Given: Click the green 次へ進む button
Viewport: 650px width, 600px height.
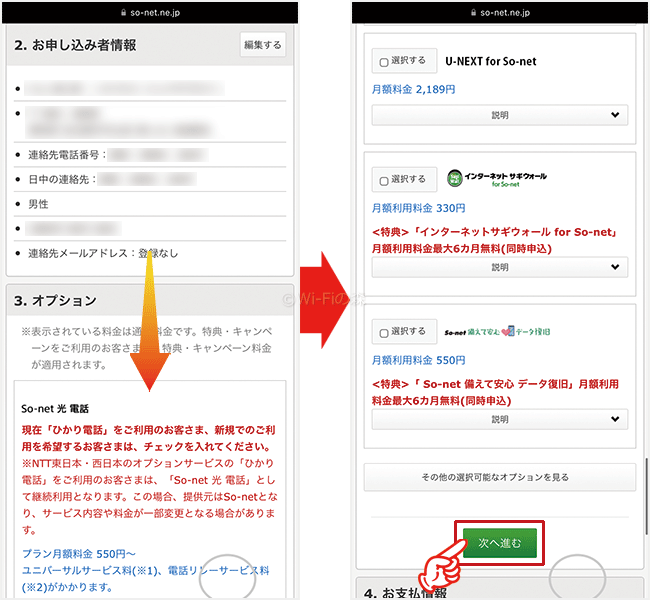Looking at the screenshot, I should 500,543.
